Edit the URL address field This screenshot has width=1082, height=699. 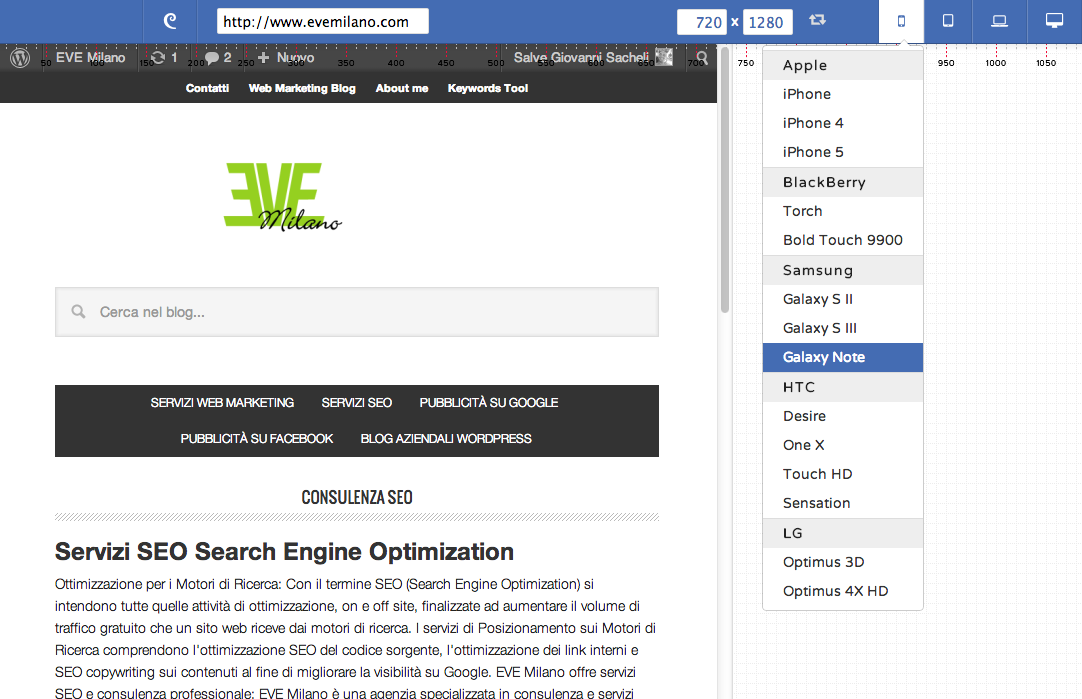(x=323, y=21)
